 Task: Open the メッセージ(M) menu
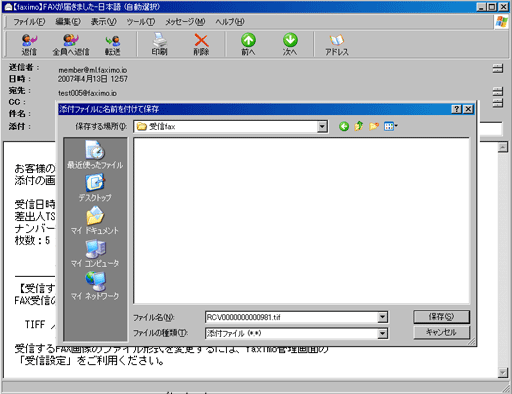click(x=185, y=22)
